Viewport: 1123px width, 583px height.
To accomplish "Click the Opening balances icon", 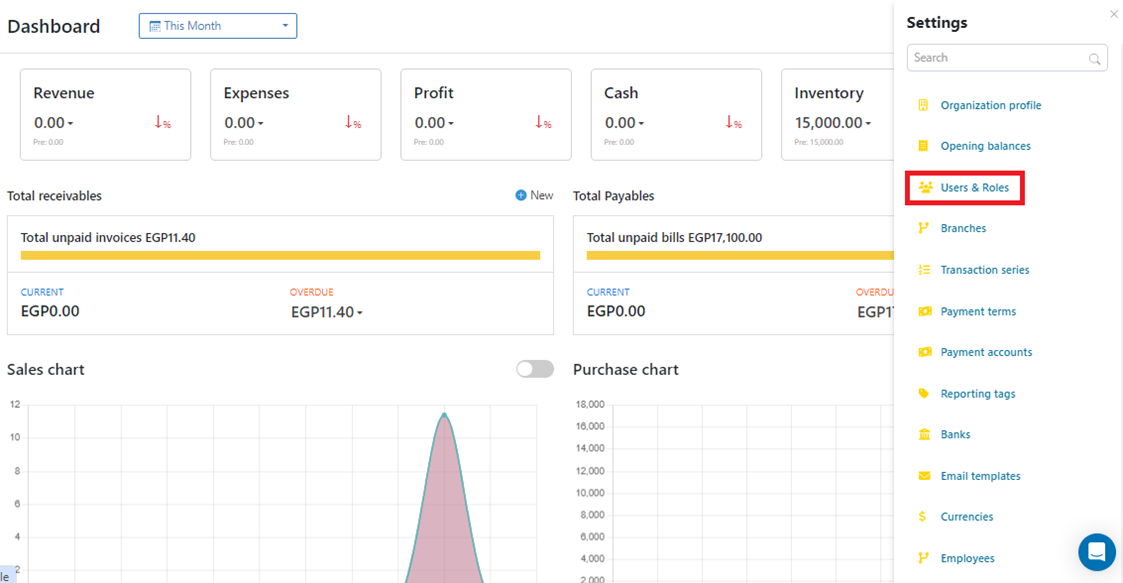I will pos(923,146).
